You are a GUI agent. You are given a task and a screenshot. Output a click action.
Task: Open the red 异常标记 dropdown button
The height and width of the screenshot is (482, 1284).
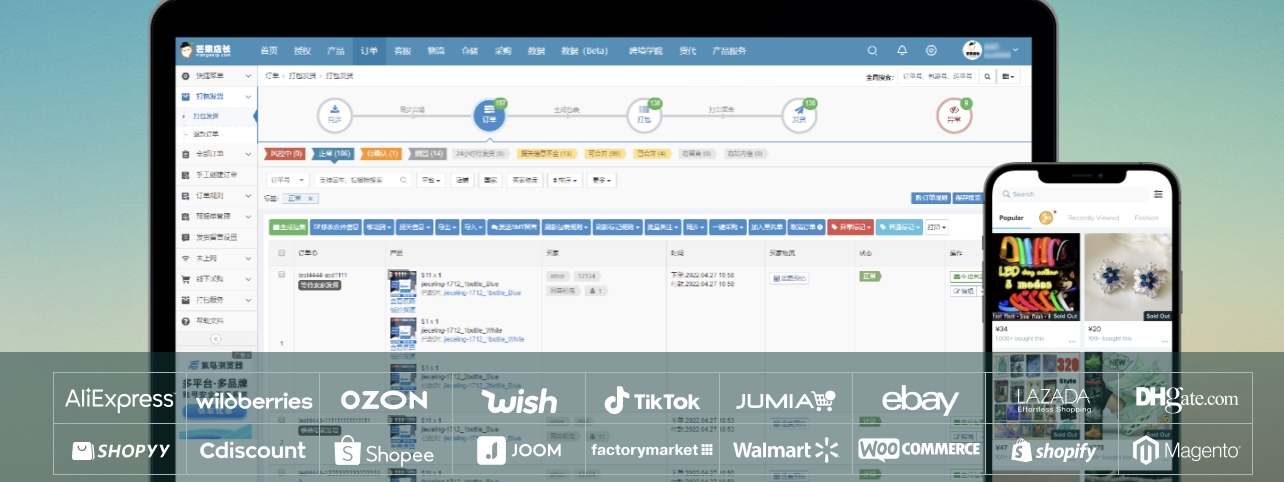click(850, 227)
